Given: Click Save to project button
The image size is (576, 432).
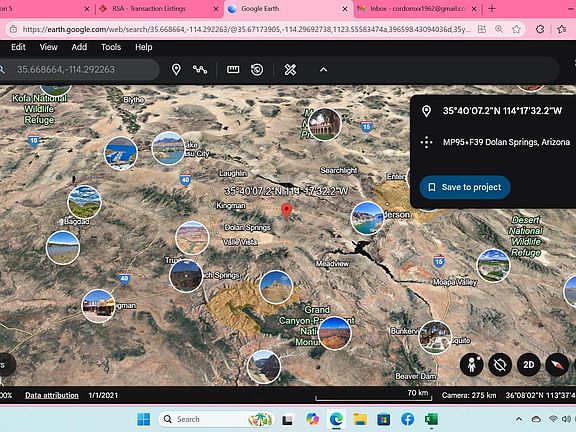Looking at the screenshot, I should tap(465, 187).
